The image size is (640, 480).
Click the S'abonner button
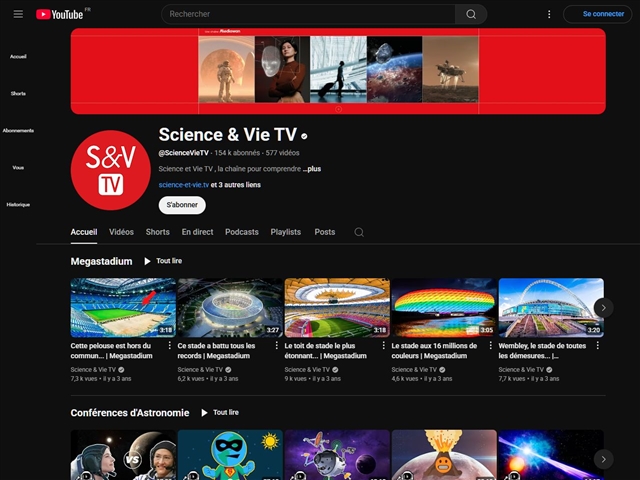coord(182,205)
